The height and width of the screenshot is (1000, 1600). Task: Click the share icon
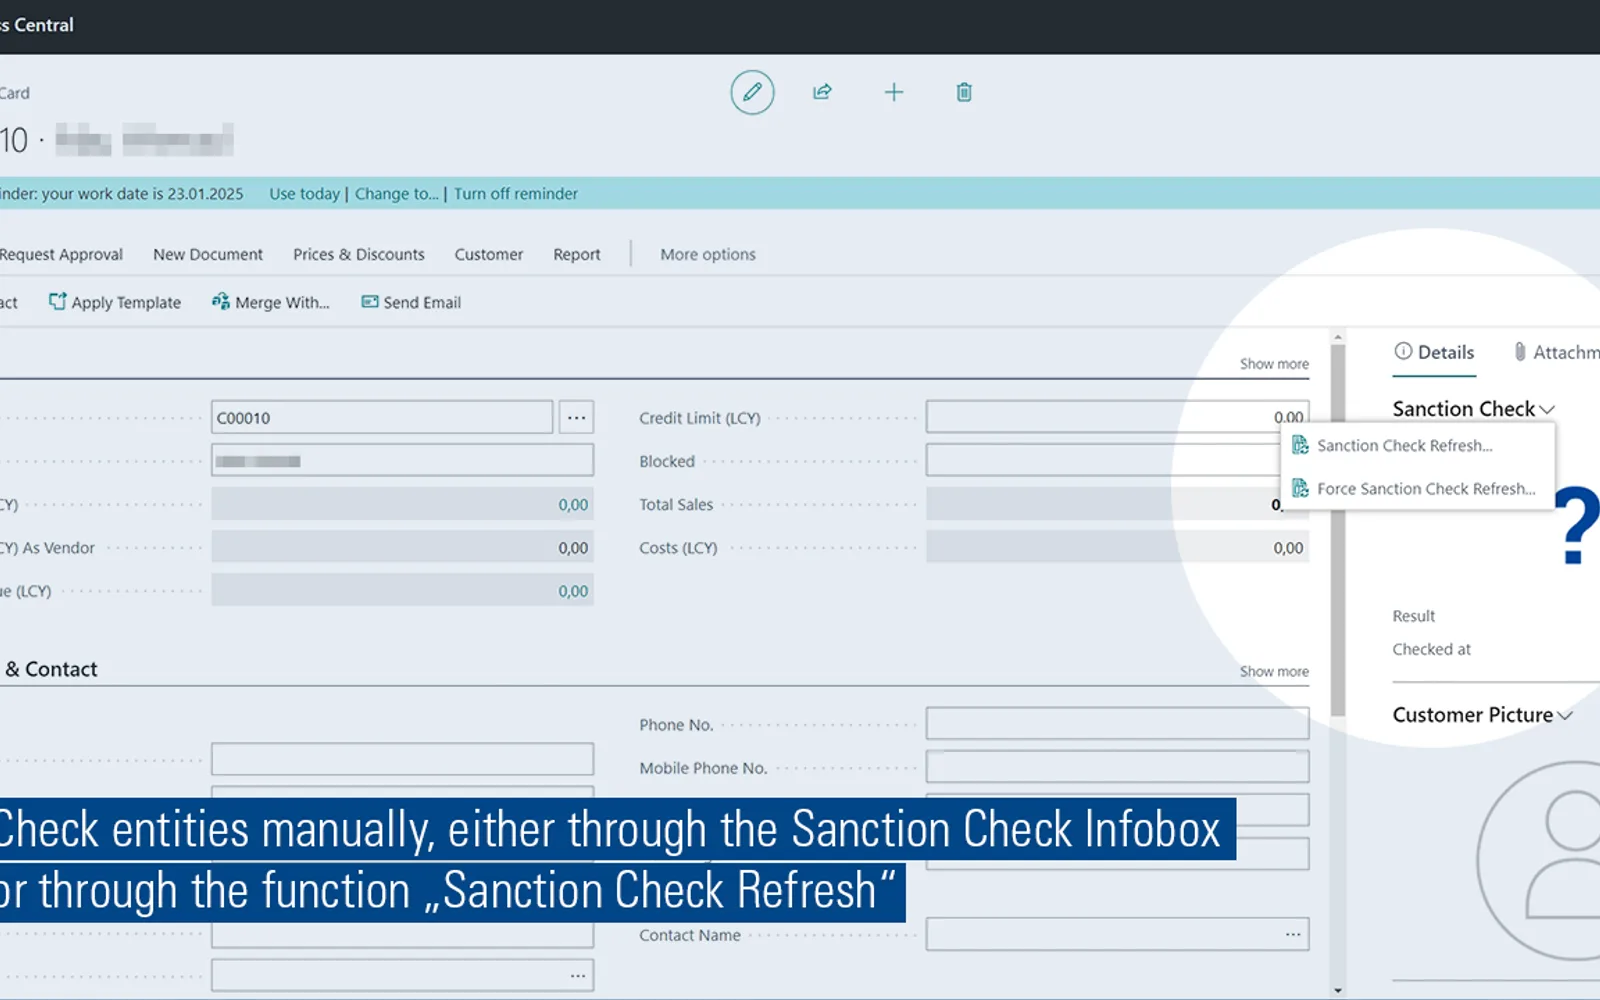point(822,92)
